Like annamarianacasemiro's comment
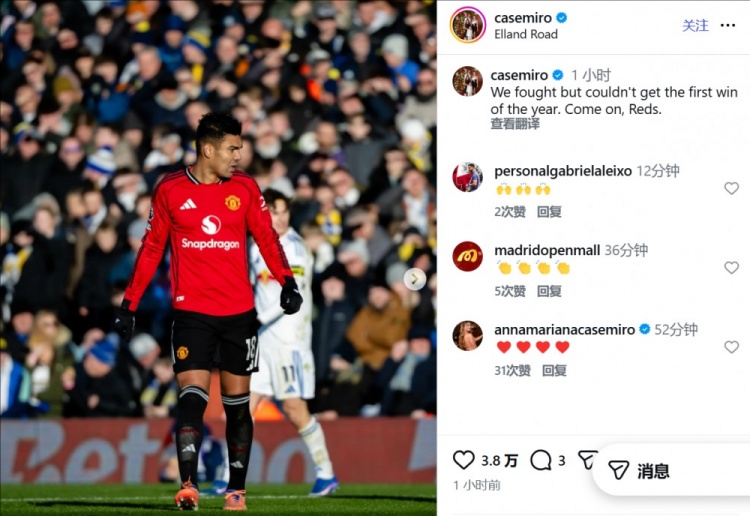Image resolution: width=750 pixels, height=516 pixels. click(x=731, y=347)
